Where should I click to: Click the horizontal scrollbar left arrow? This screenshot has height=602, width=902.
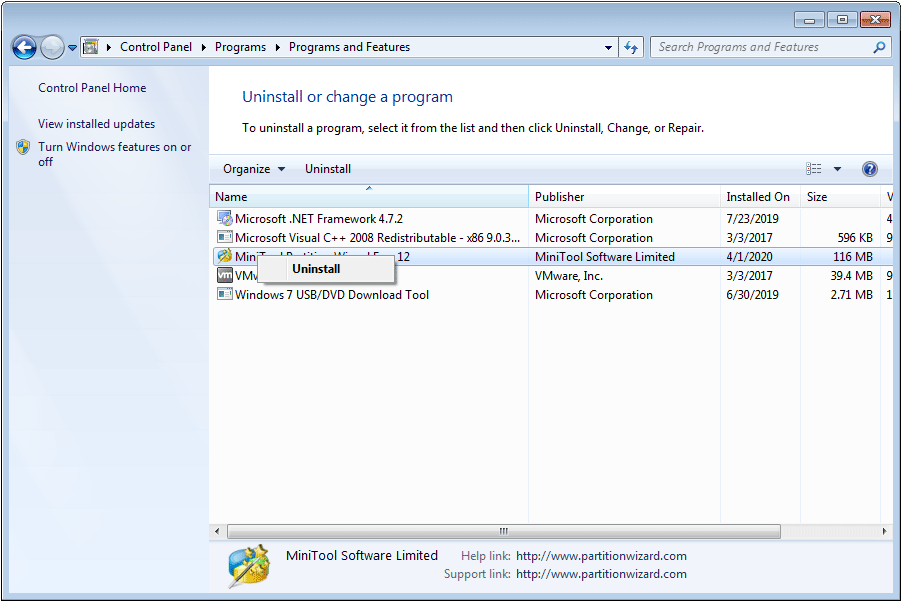[217, 531]
